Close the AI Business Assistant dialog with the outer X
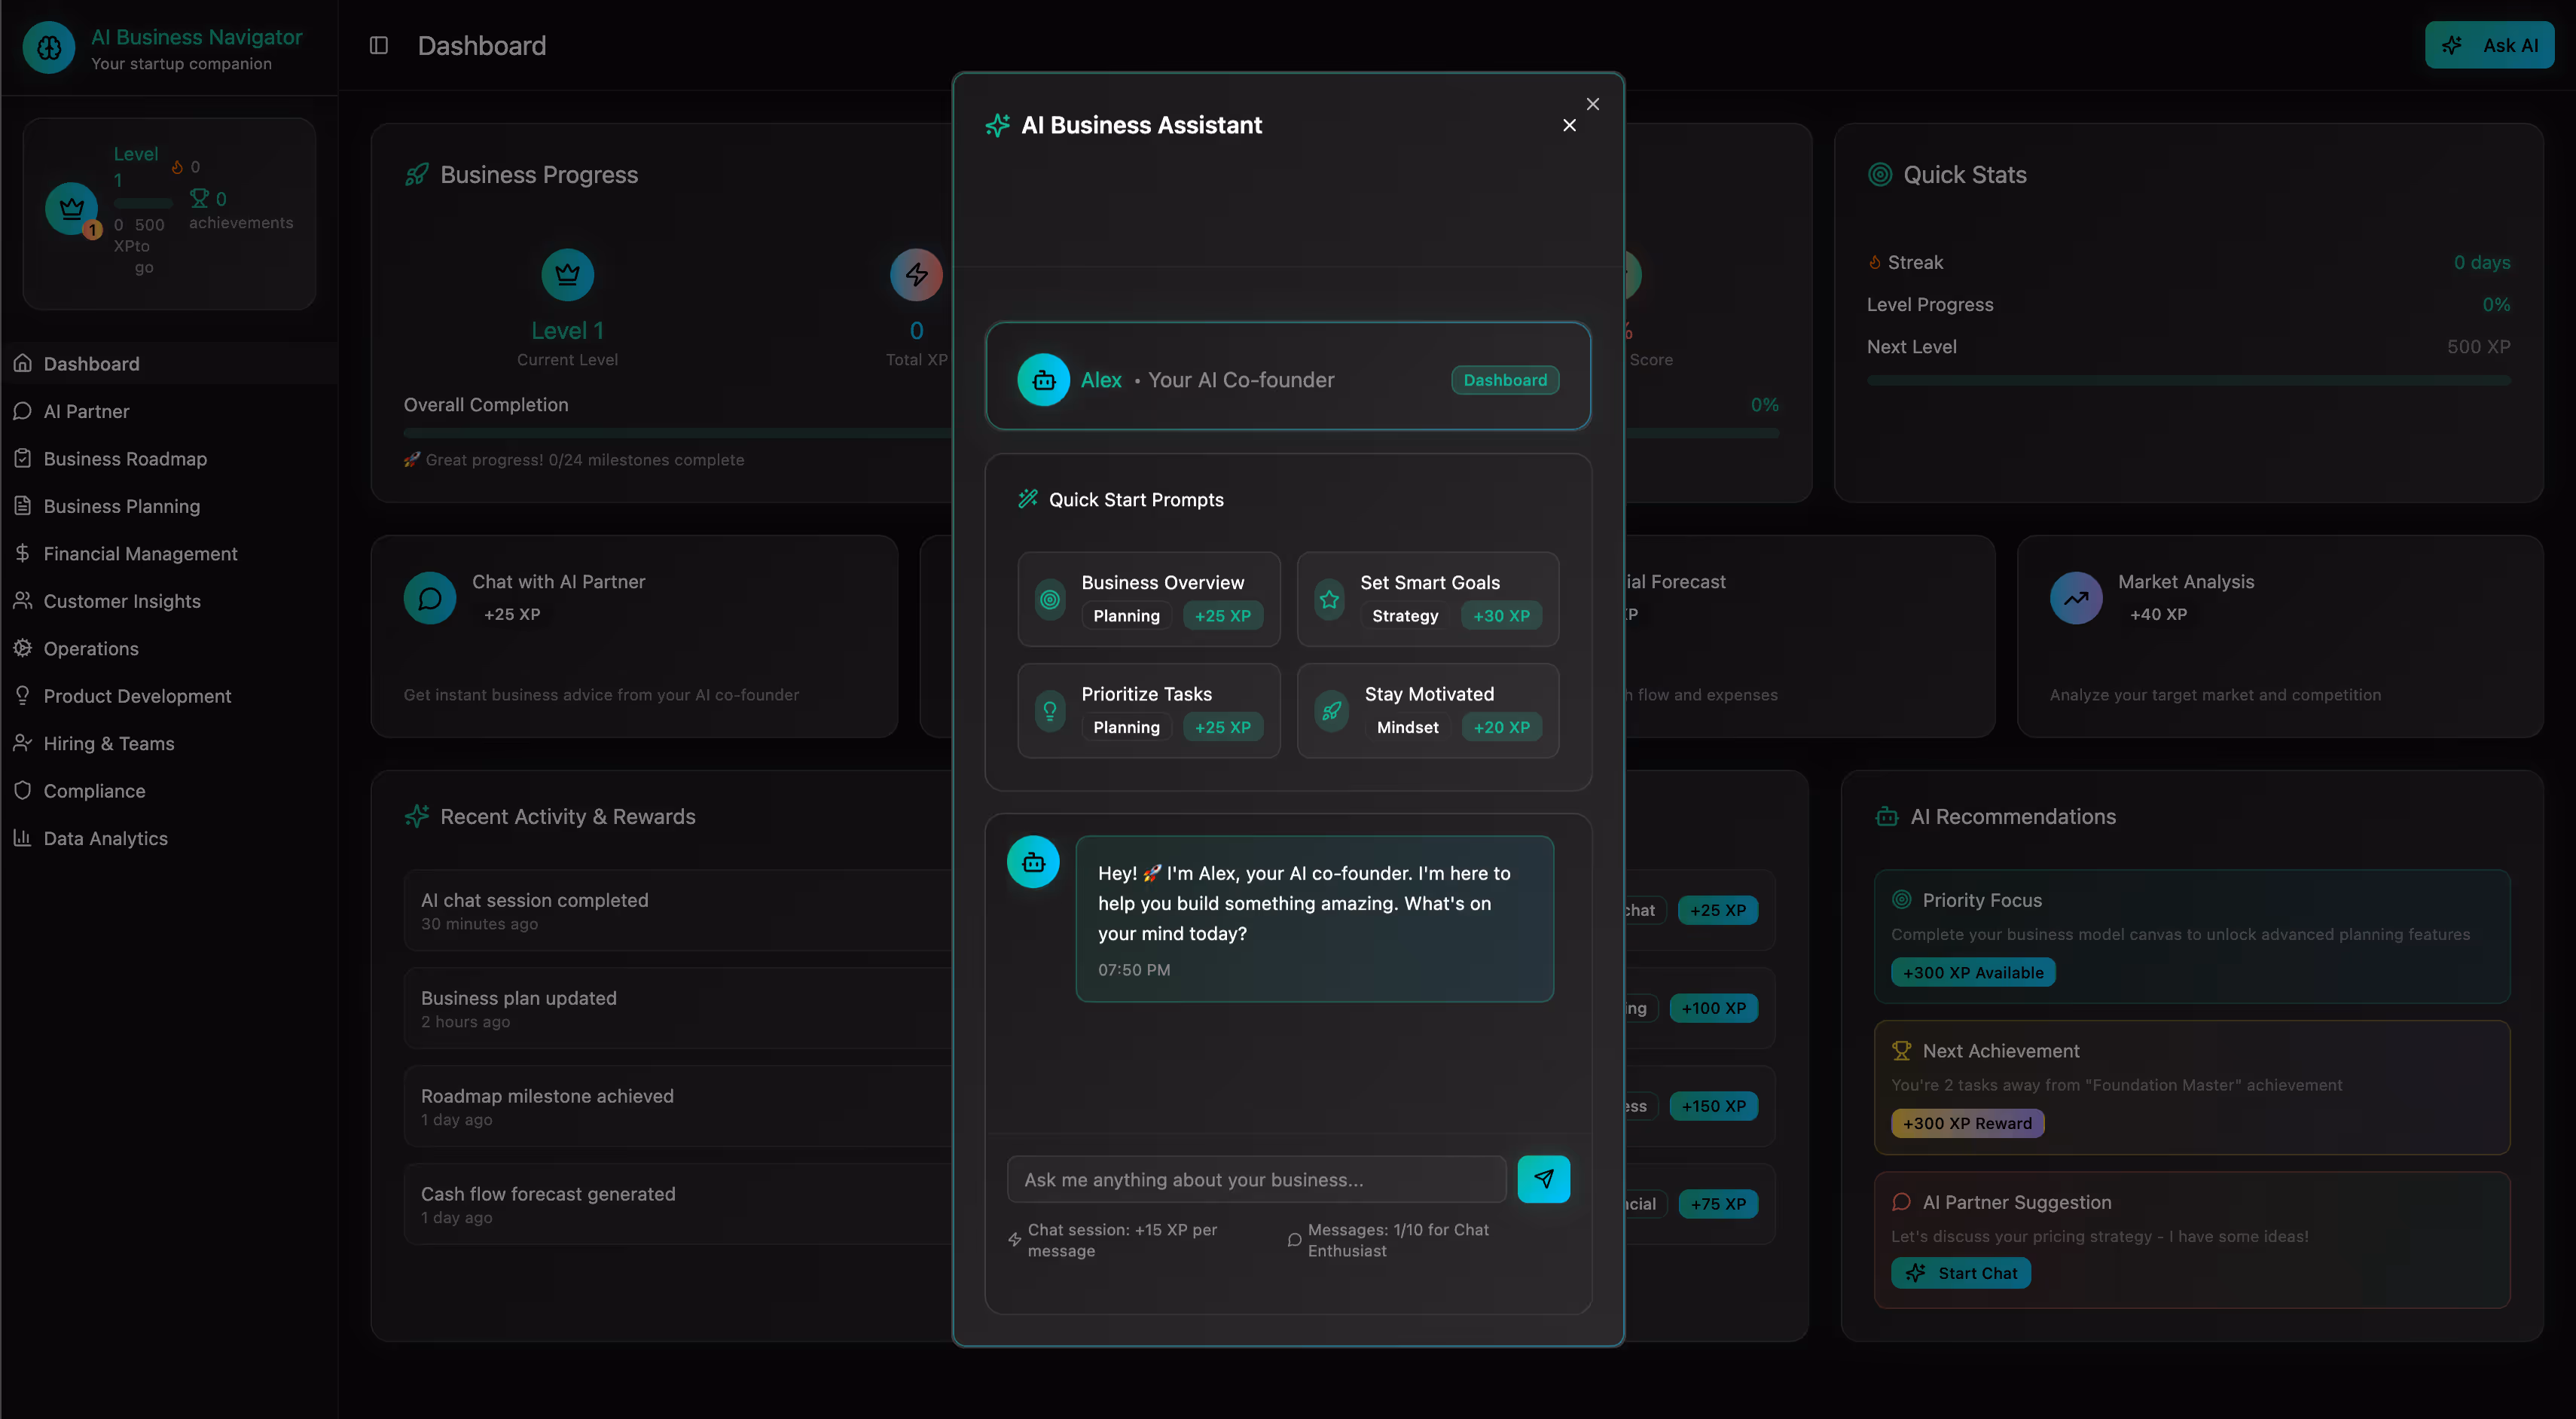Screen dimensions: 2576x1419 click(1593, 104)
